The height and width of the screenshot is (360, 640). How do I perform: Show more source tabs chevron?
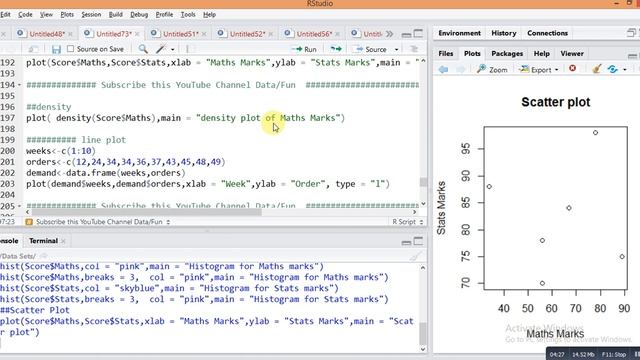click(x=389, y=34)
